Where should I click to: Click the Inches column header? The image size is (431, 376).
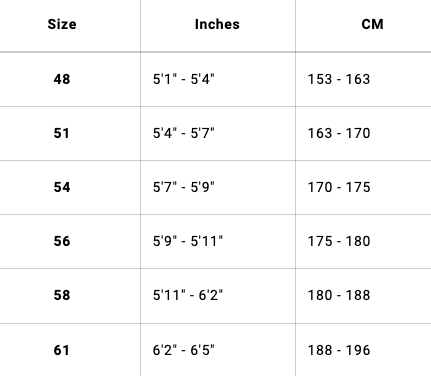[x=217, y=24]
